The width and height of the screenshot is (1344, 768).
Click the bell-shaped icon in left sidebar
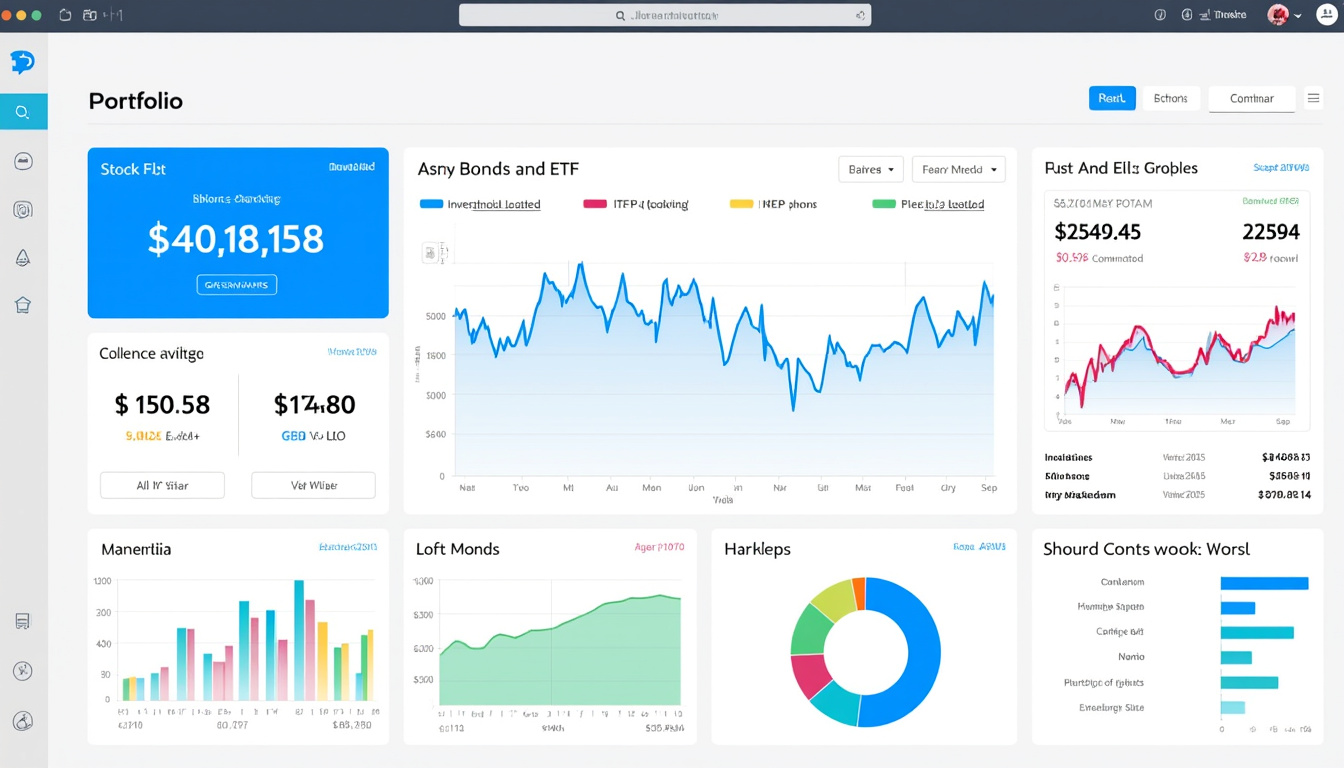click(23, 258)
